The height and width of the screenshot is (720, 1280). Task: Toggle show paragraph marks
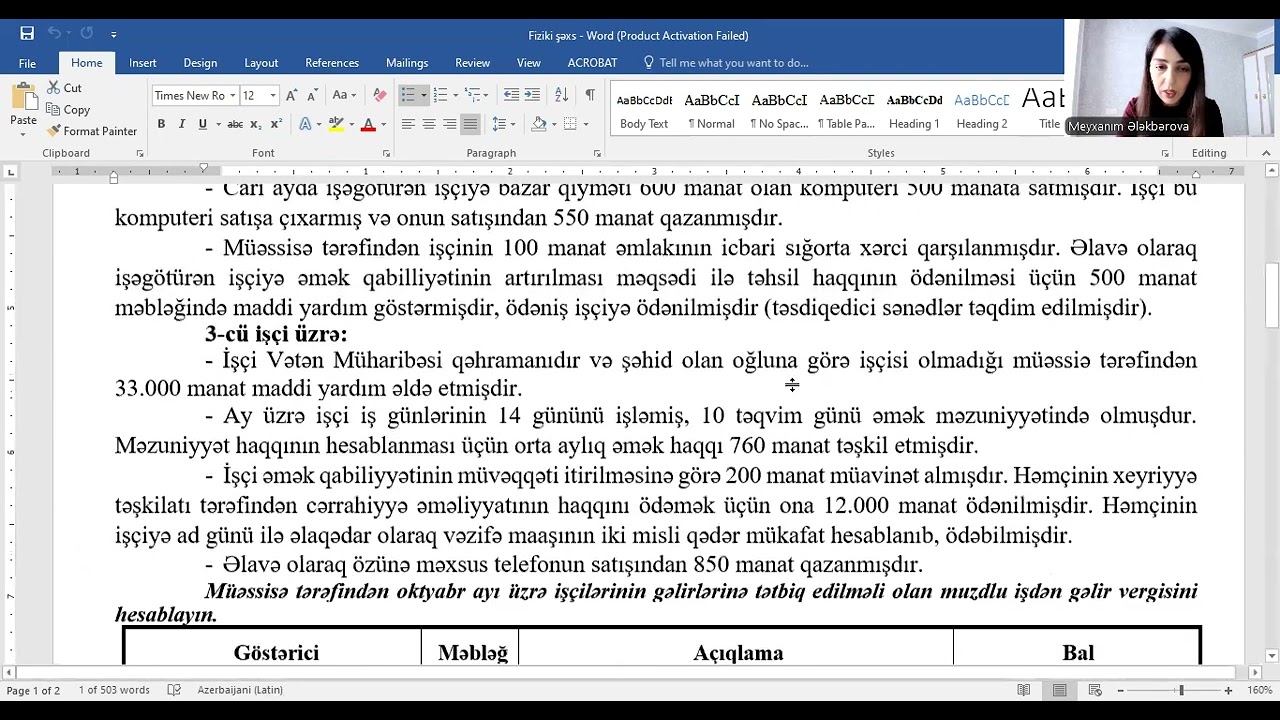point(590,95)
